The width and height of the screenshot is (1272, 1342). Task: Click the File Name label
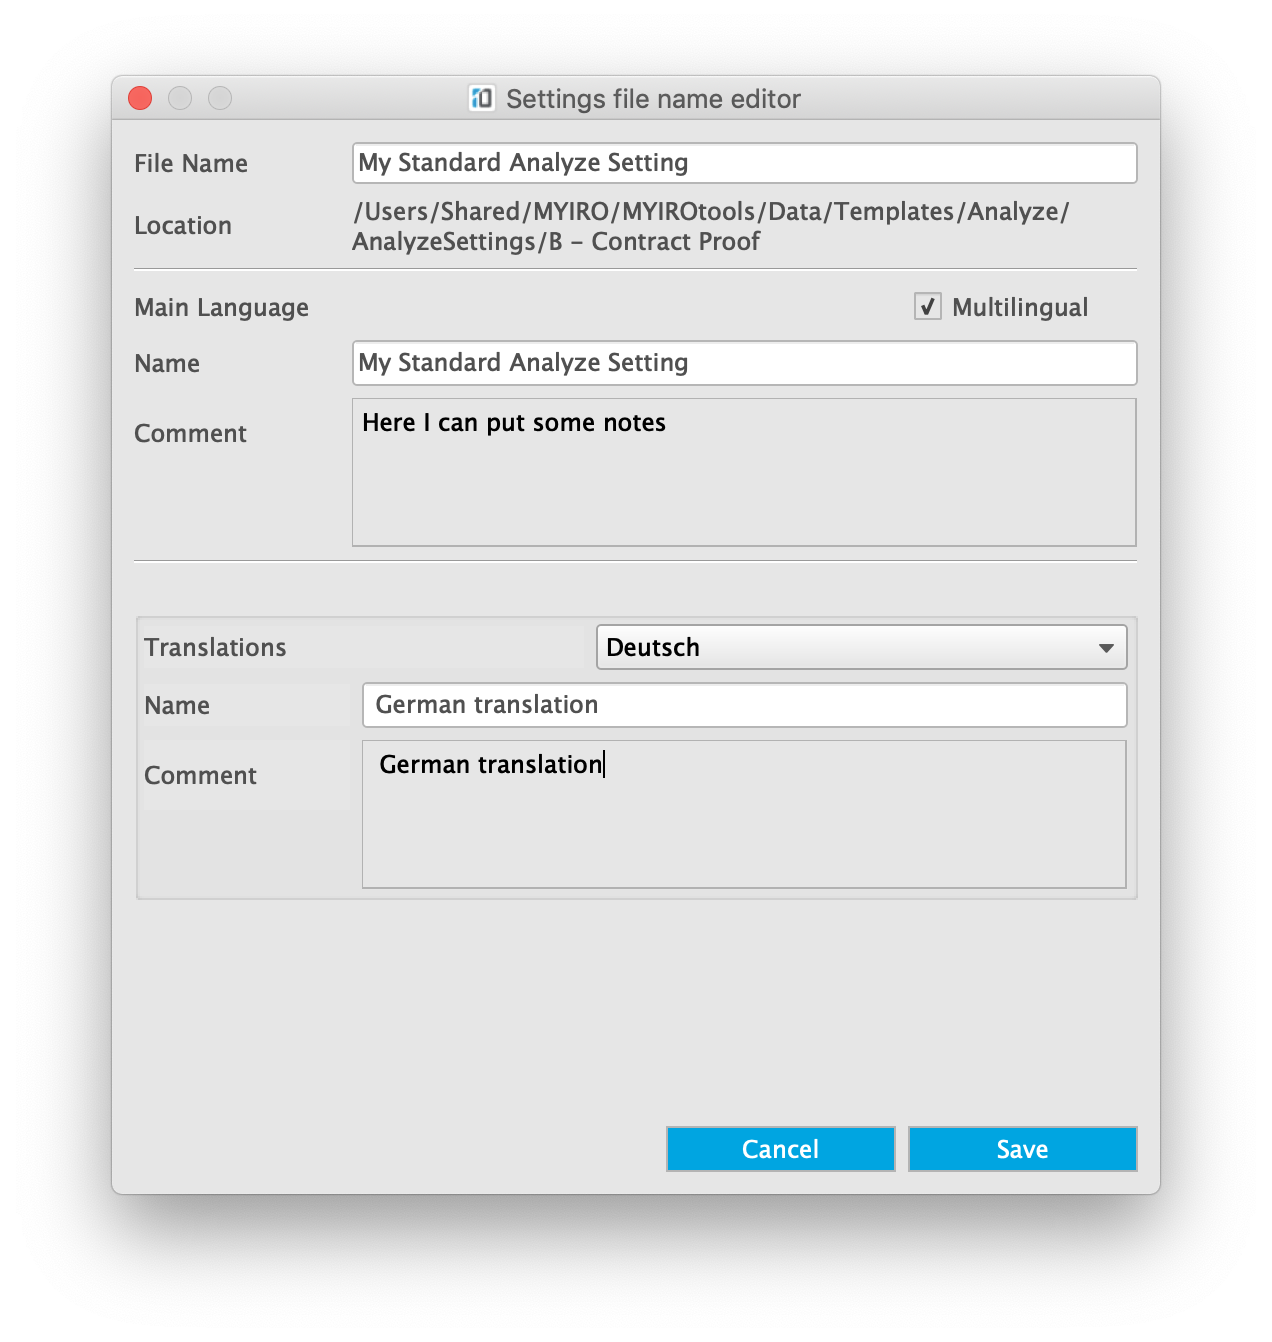(191, 163)
